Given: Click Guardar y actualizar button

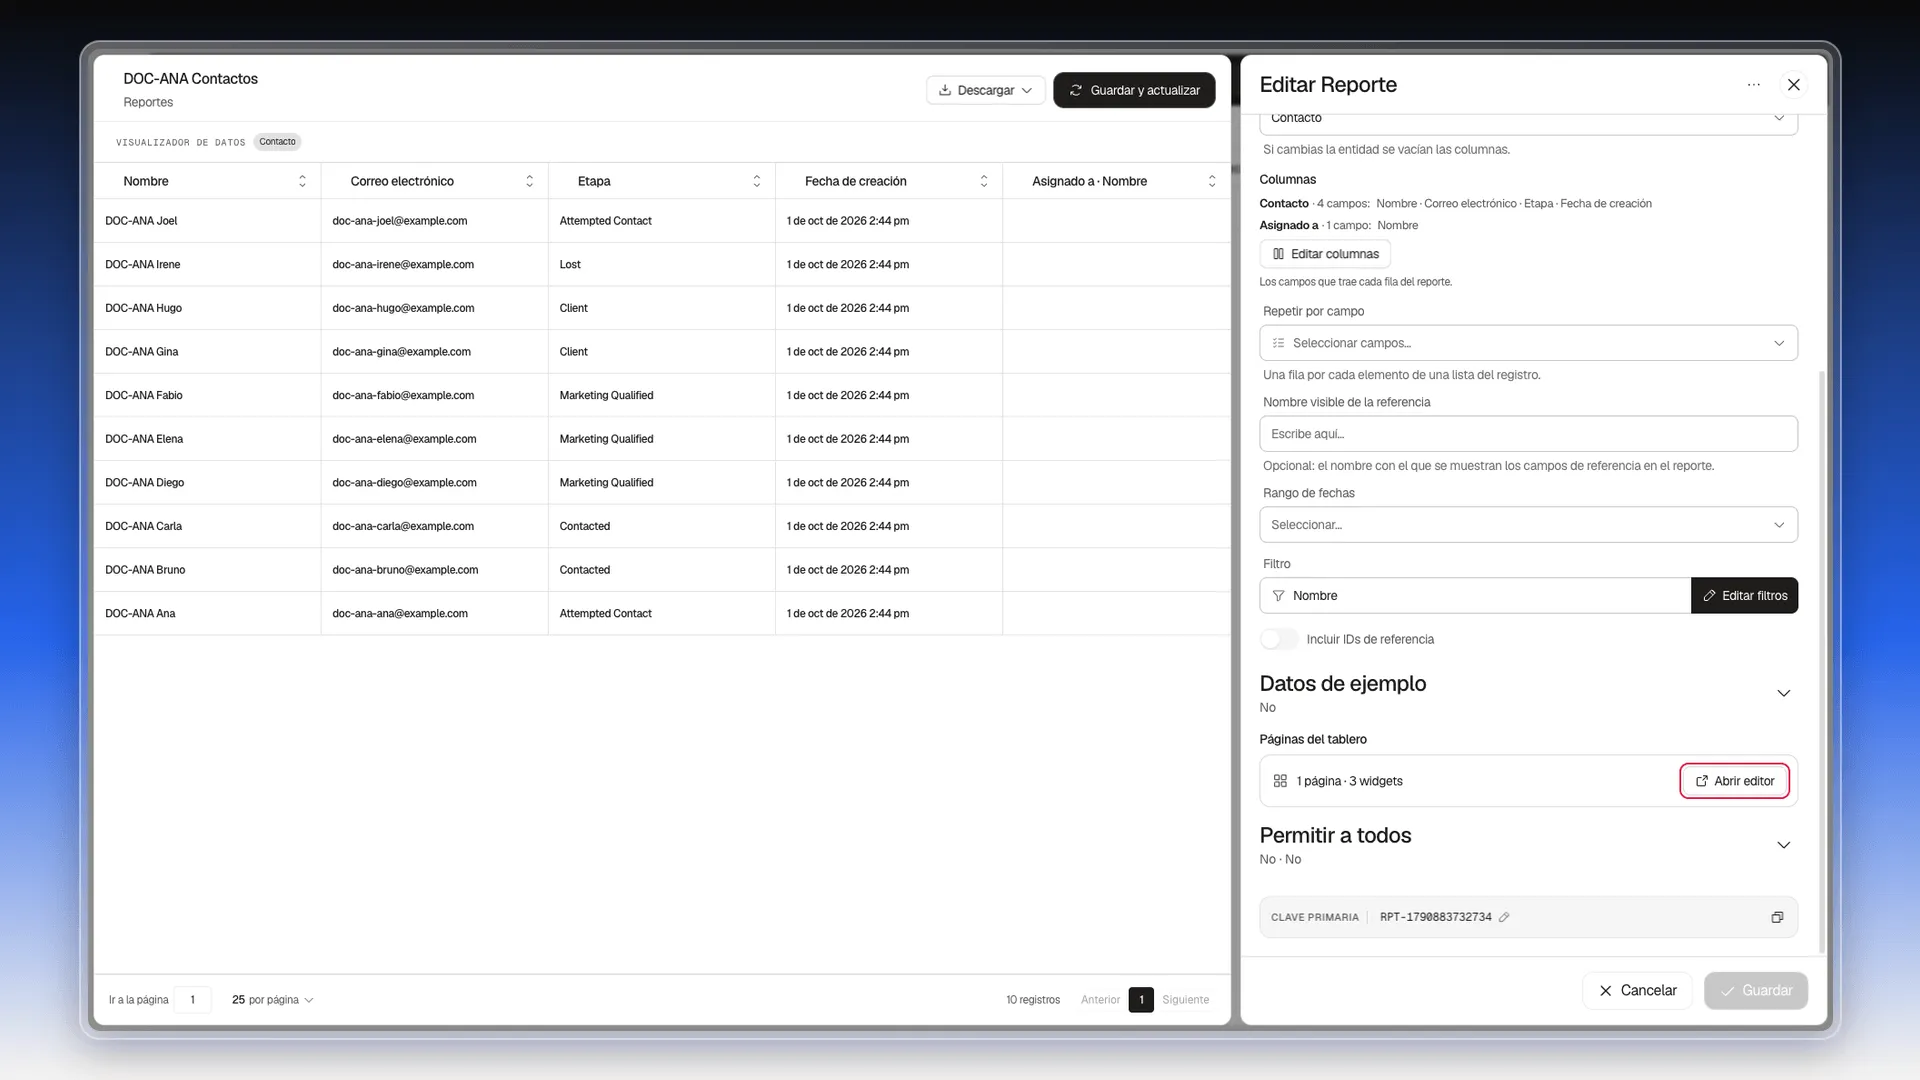Looking at the screenshot, I should pyautogui.click(x=1134, y=90).
